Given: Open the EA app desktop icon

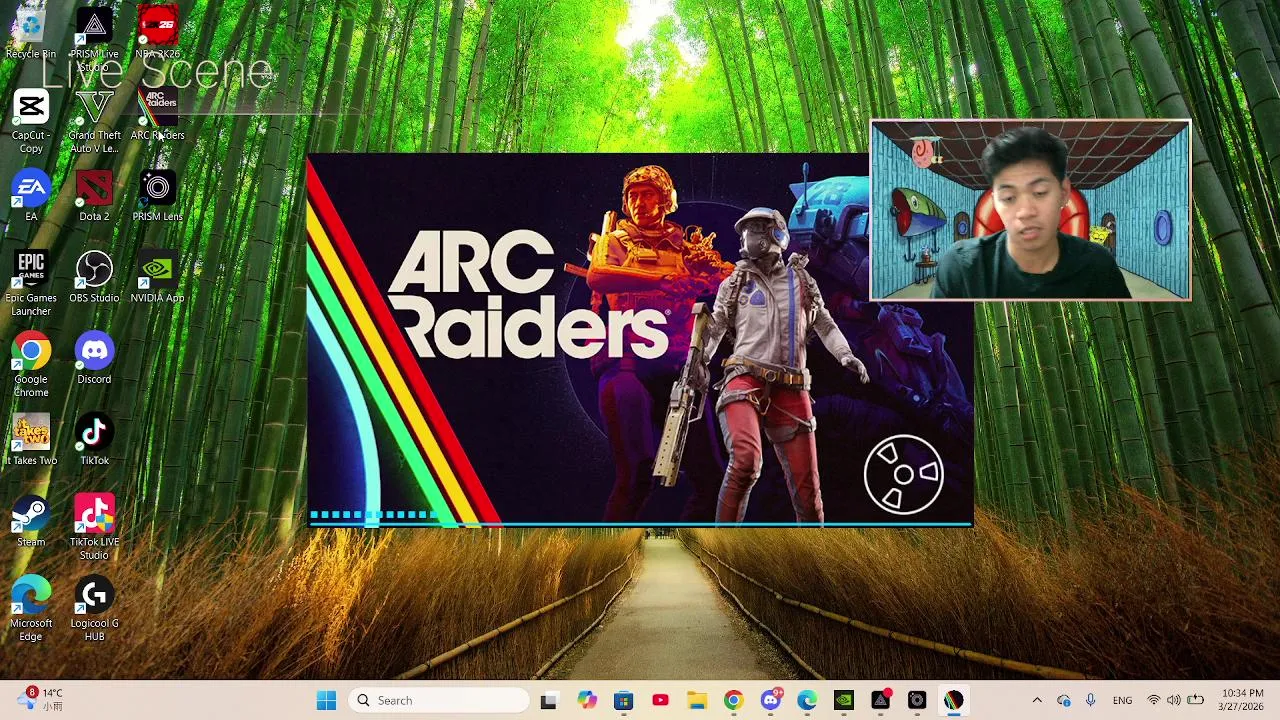Looking at the screenshot, I should 31,197.
